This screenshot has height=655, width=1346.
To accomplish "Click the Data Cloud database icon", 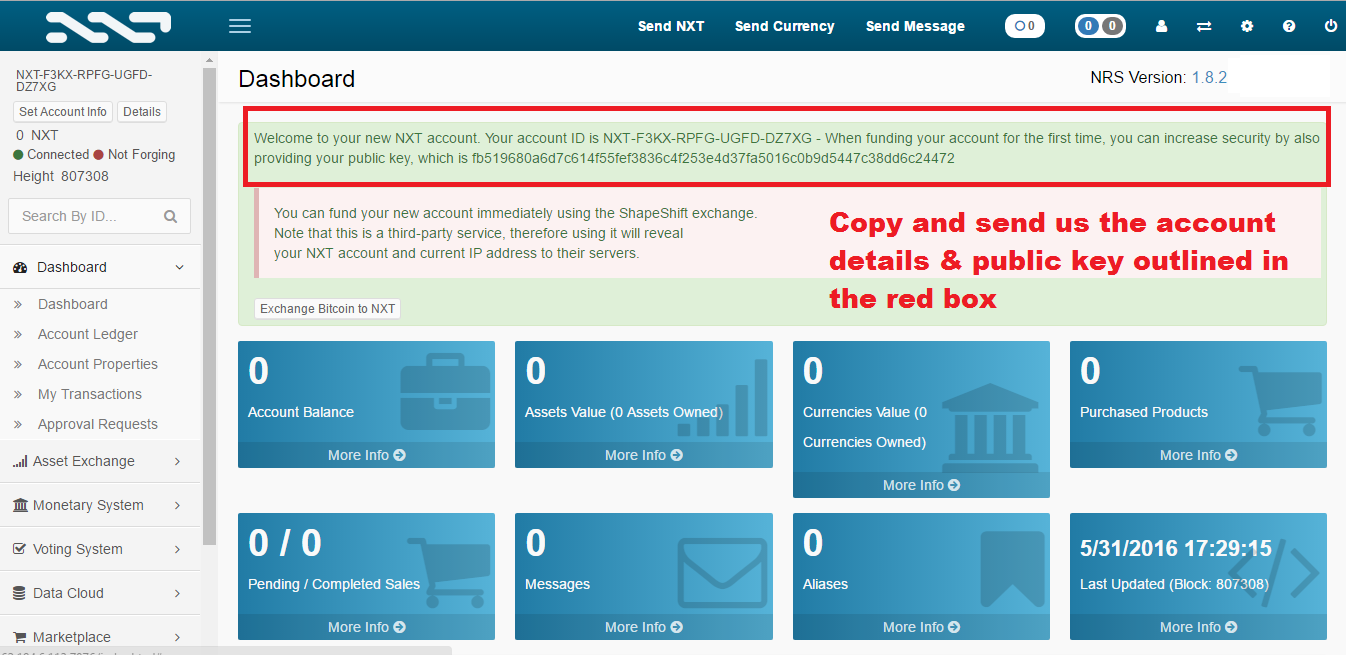I will (19, 593).
